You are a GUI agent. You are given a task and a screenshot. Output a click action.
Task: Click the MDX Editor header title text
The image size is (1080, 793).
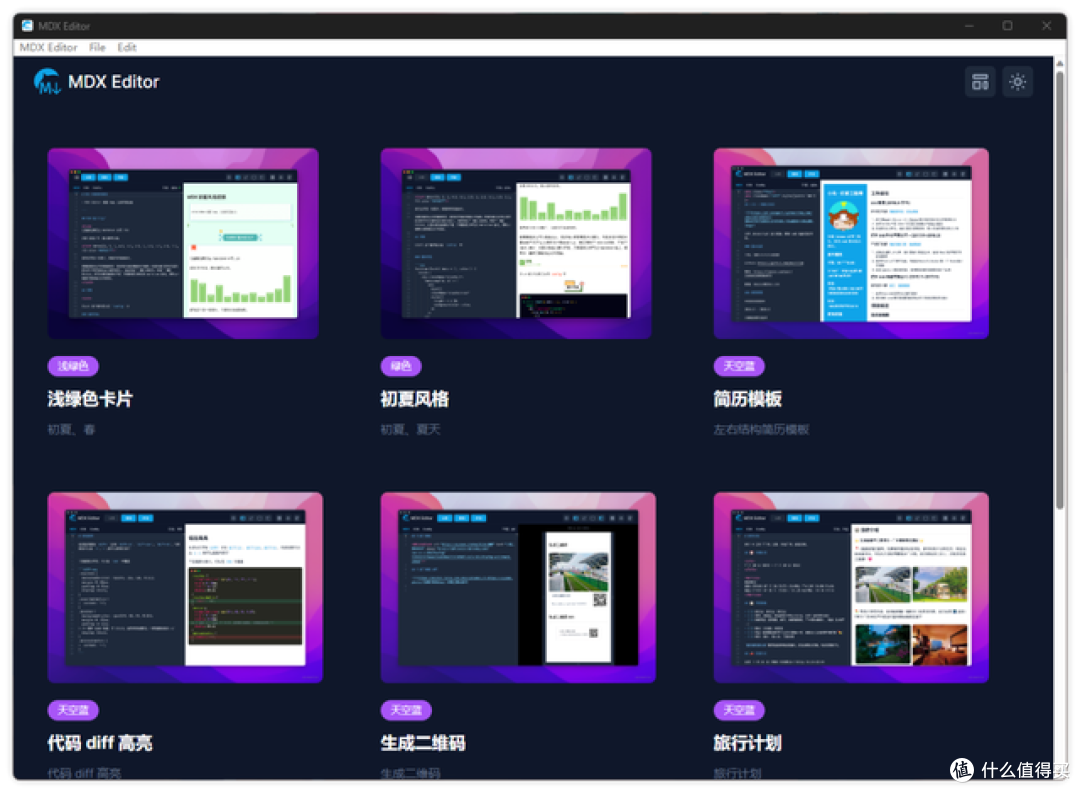(x=114, y=82)
